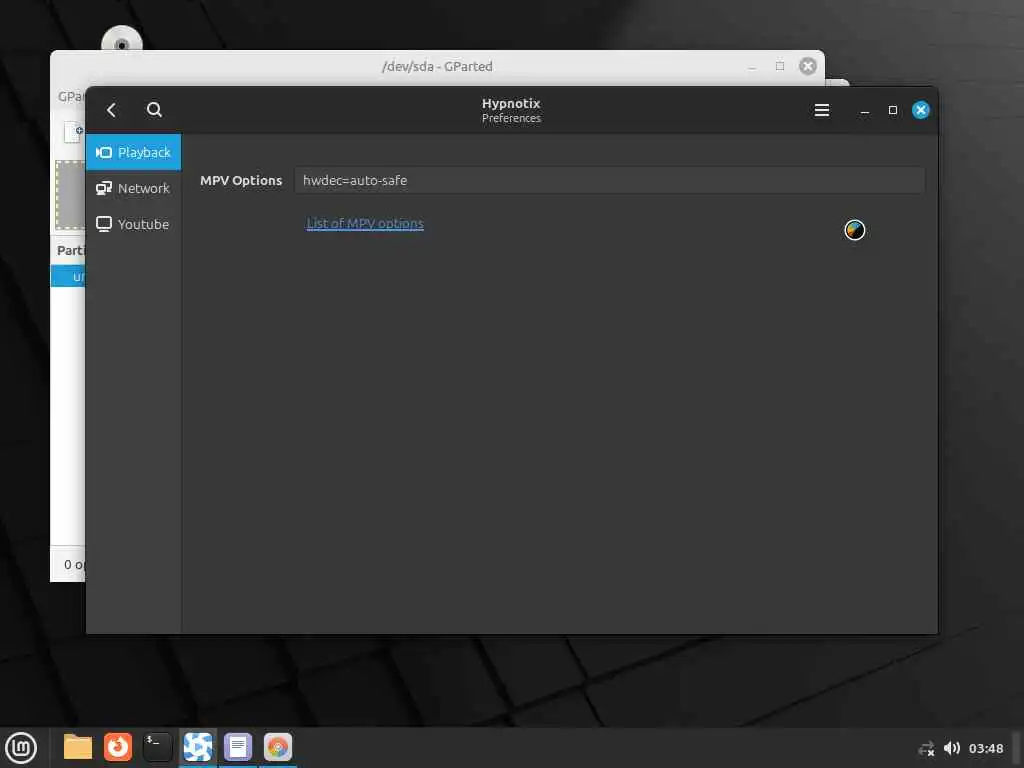Image resolution: width=1024 pixels, height=768 pixels.
Task: Minimize the GParted window
Action: coord(752,67)
